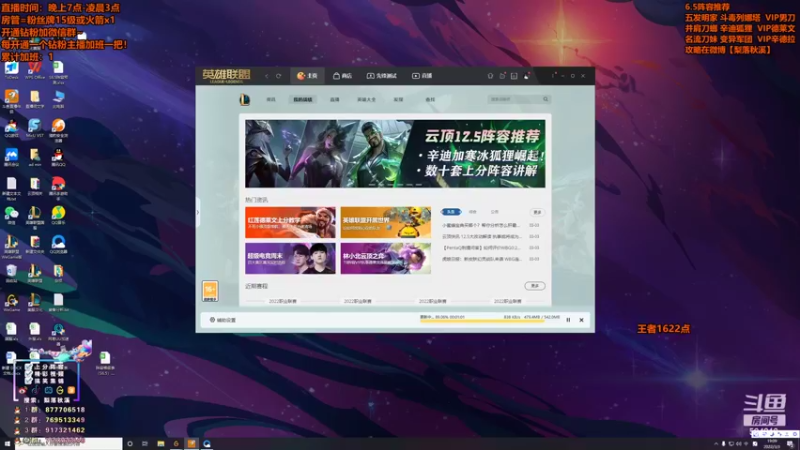Open the 主页 home tab
800x450 pixels.
pos(307,76)
